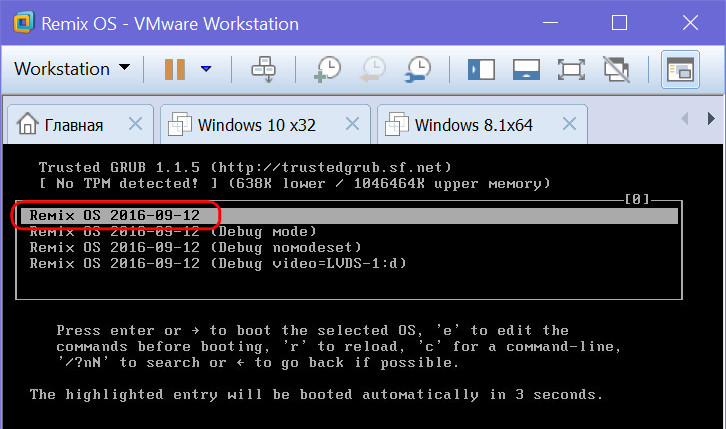Switch to the Главная home tab
The image size is (726, 429).
point(80,124)
